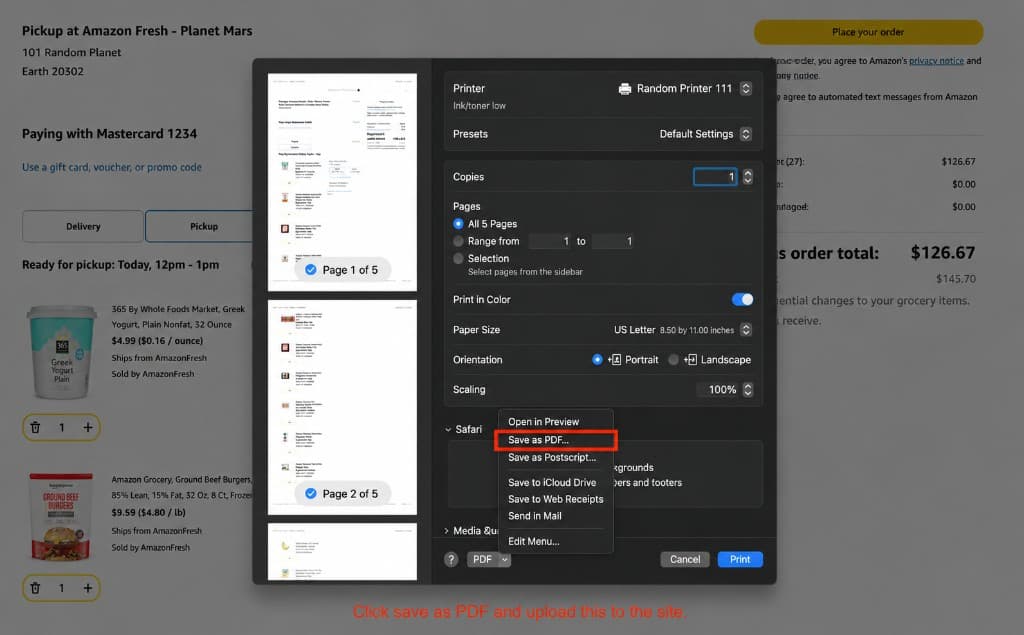The image size is (1024, 635).
Task: Click the Greek Yogurt product image
Action: pyautogui.click(x=61, y=353)
